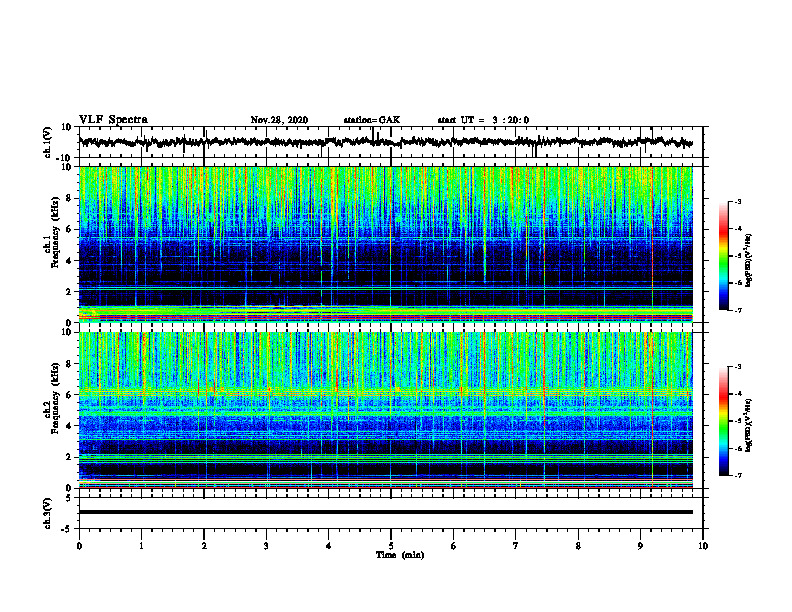Click the 'Time (min)' axis label
This screenshot has height=612, width=792.
click(400, 555)
